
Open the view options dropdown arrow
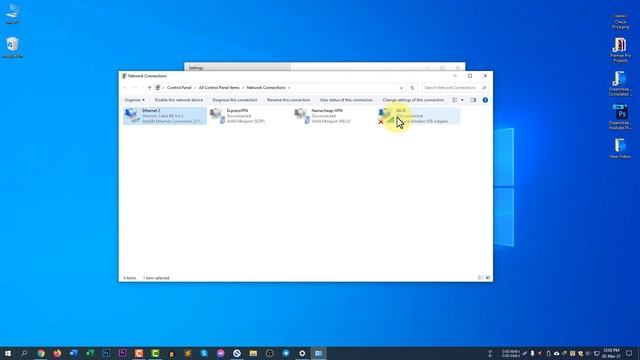click(x=462, y=100)
